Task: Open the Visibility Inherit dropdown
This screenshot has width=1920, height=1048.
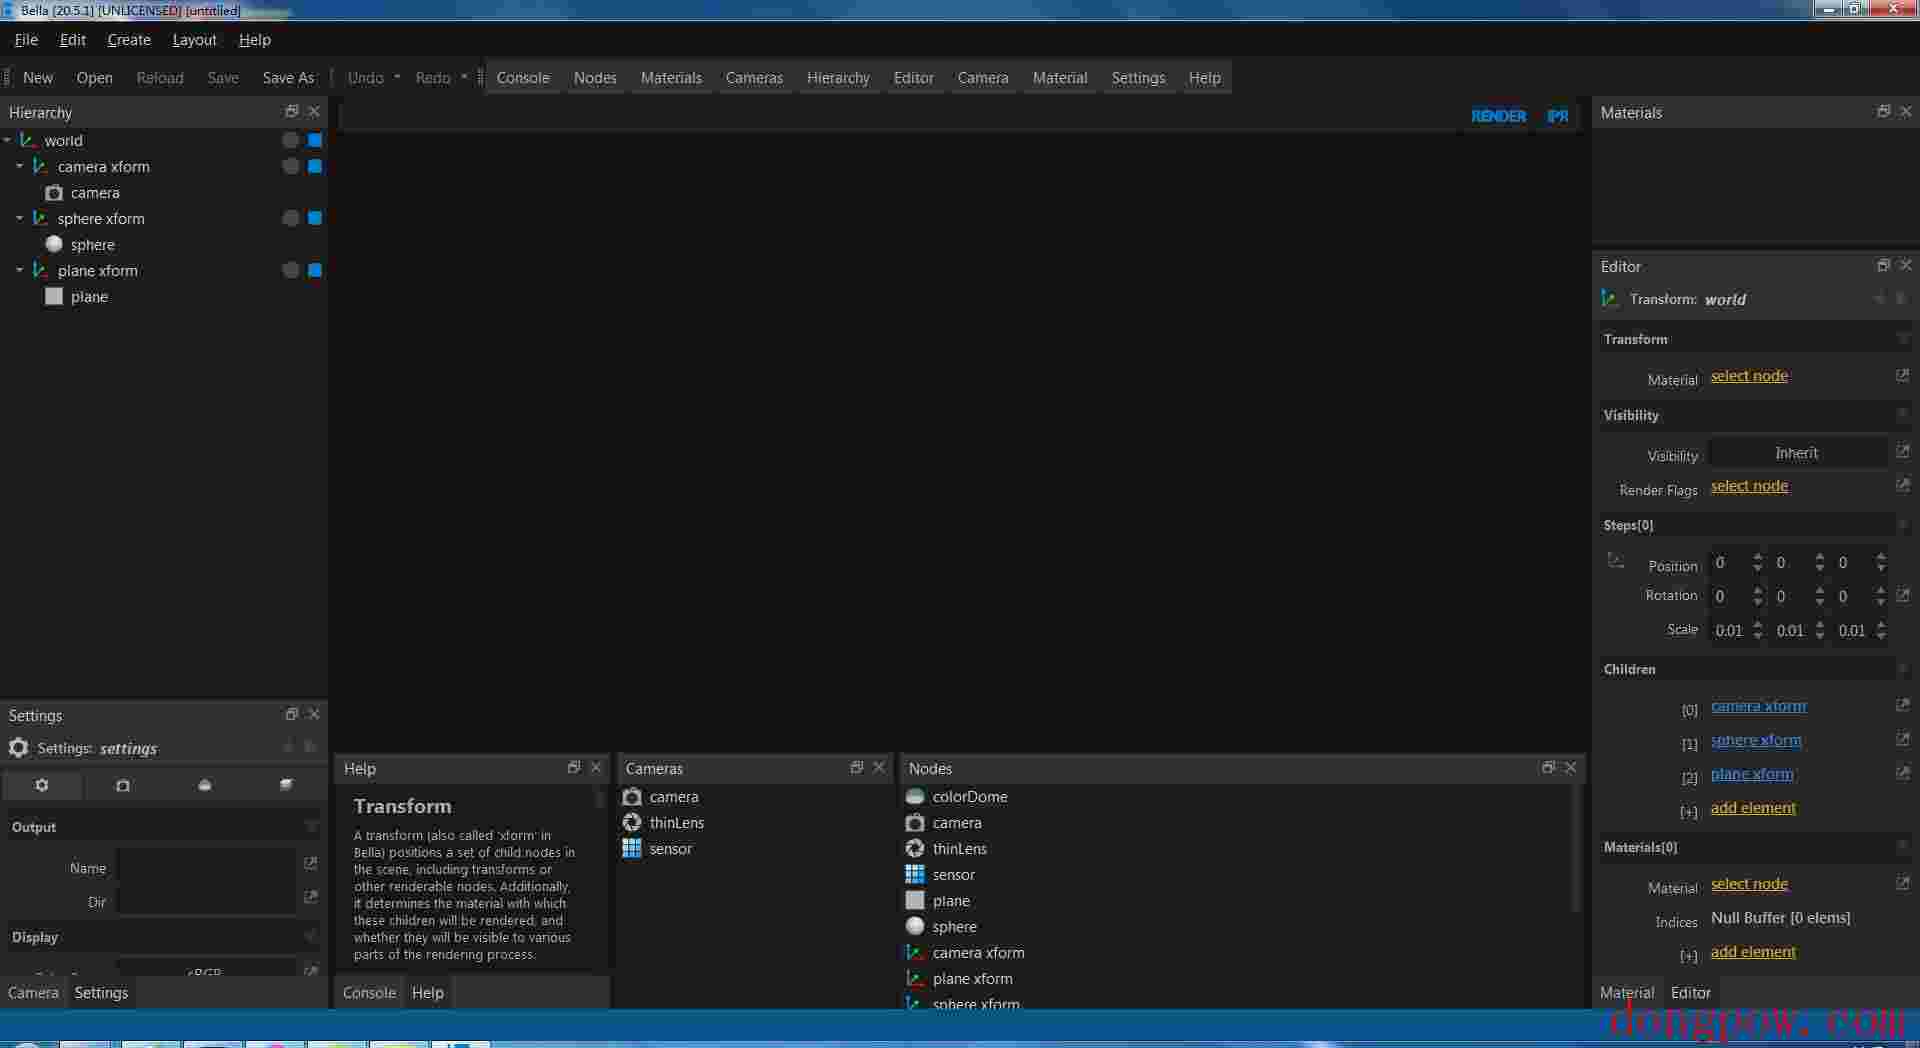Action: point(1797,453)
